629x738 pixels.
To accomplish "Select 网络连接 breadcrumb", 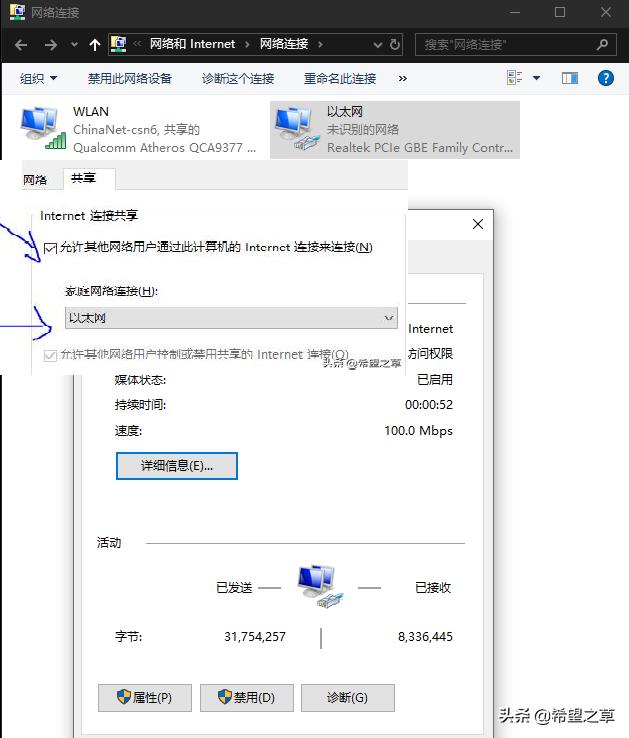I will coord(284,44).
